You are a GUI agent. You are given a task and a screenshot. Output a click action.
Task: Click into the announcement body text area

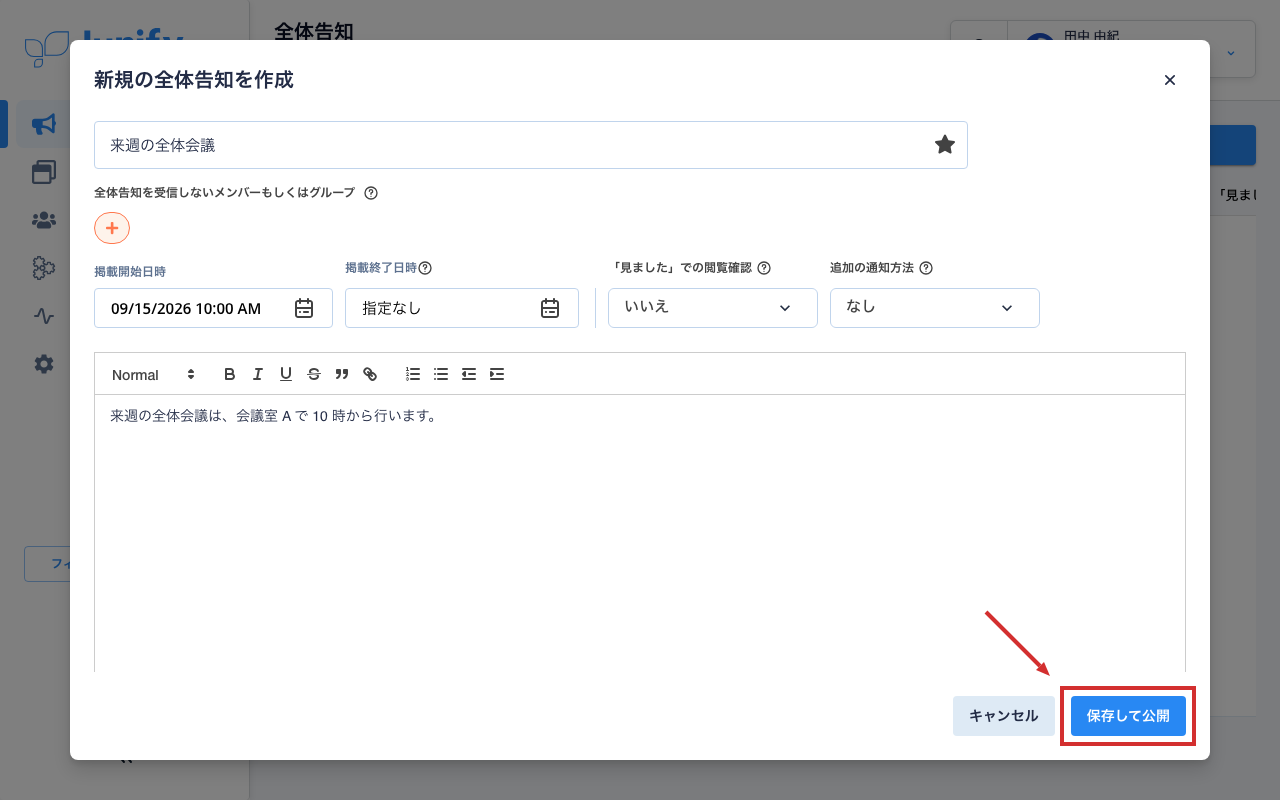(x=640, y=533)
